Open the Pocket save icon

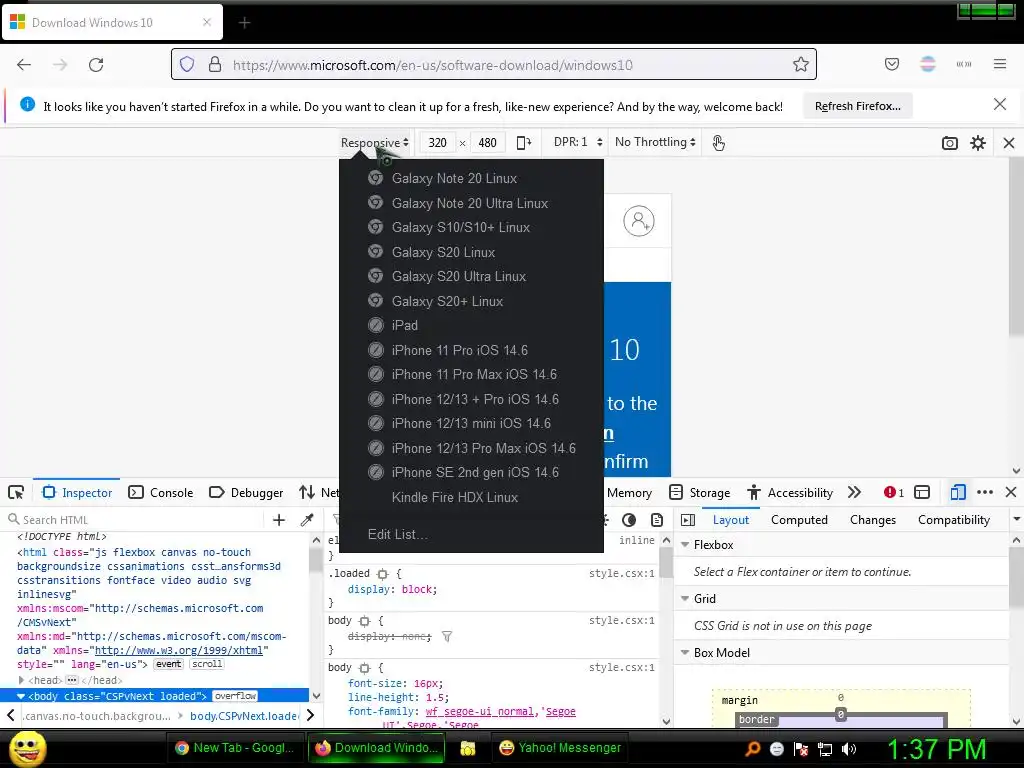click(891, 64)
